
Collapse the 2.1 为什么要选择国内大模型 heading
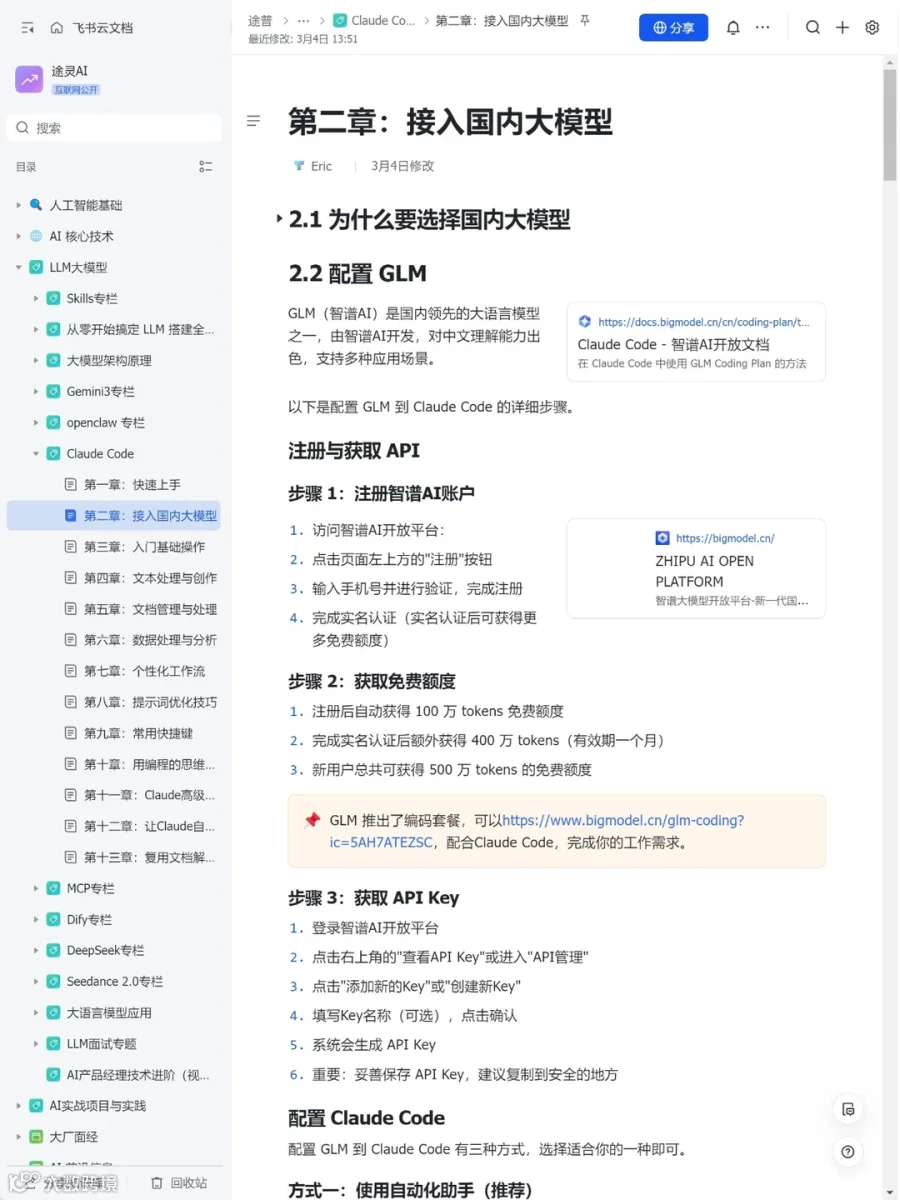pos(279,219)
